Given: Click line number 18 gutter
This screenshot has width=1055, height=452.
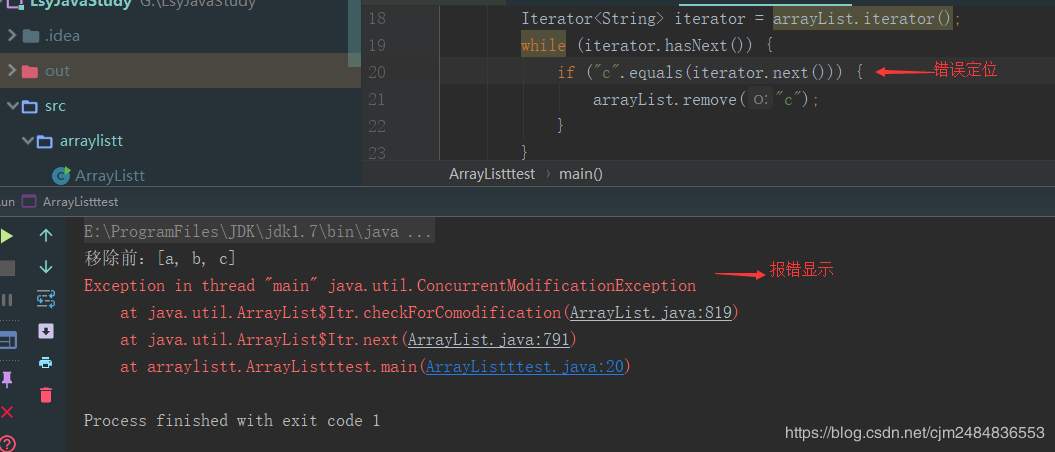Looking at the screenshot, I should click(x=377, y=18).
